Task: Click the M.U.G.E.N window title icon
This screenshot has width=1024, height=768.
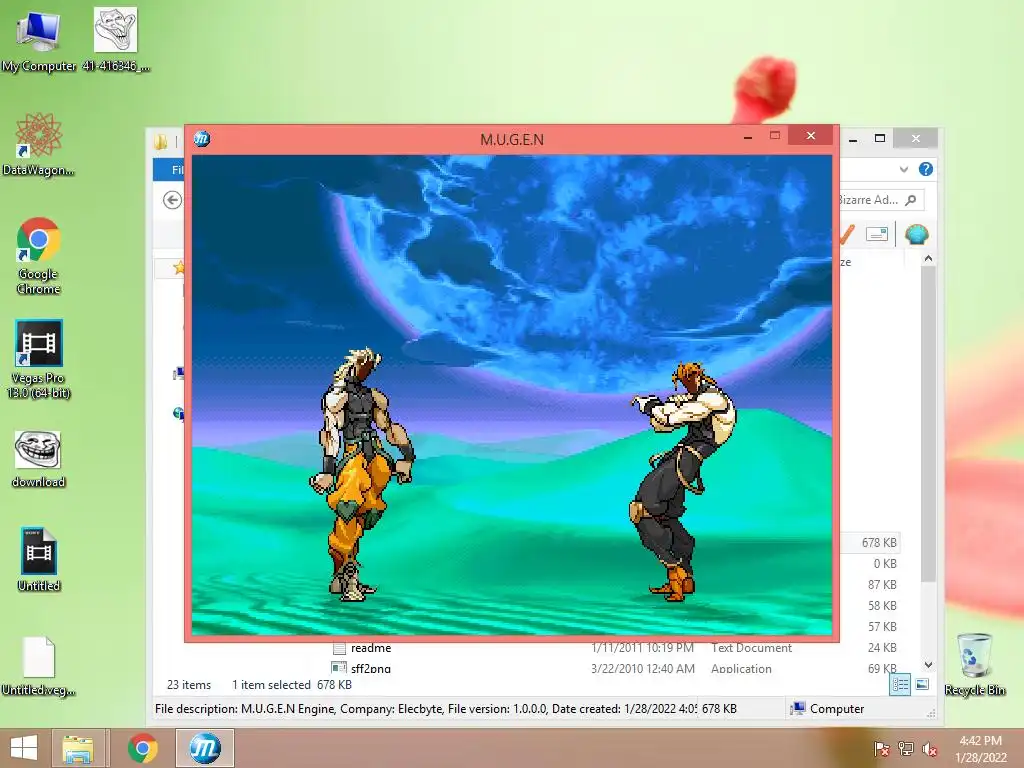Action: [202, 138]
